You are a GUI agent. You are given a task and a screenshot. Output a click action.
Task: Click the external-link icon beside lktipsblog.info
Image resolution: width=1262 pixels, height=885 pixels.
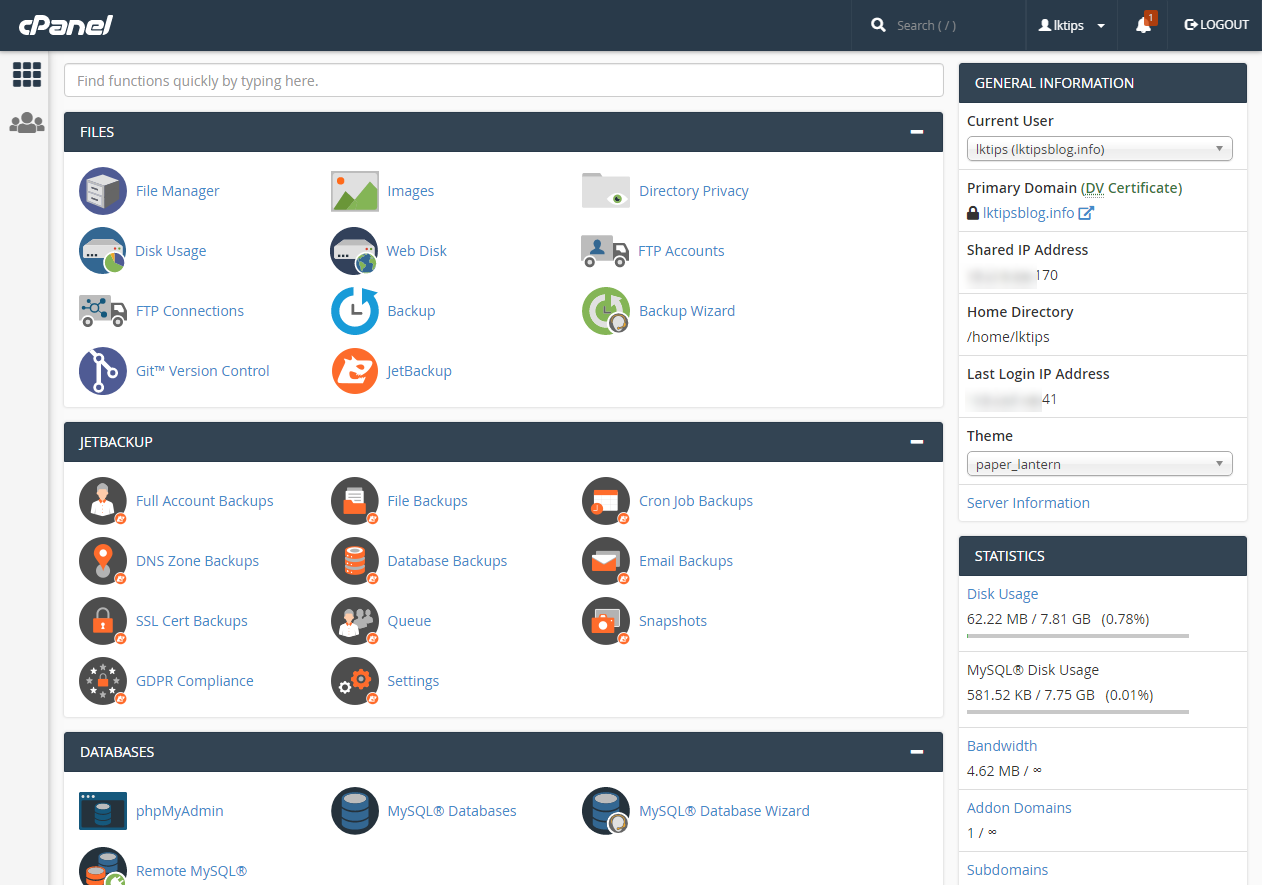[x=1086, y=213]
